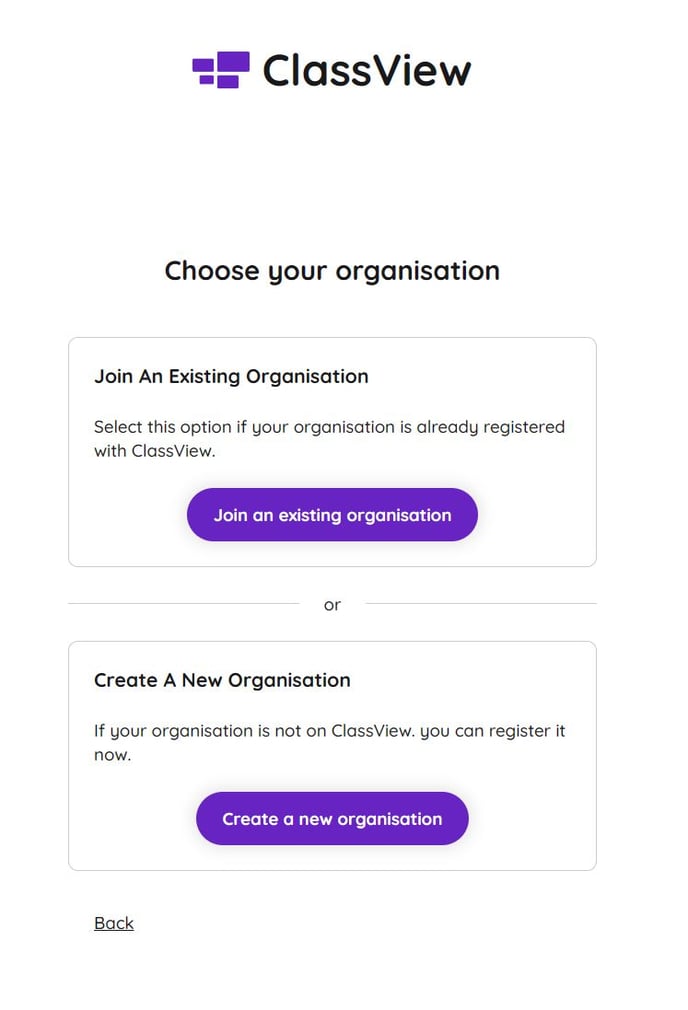The width and height of the screenshot is (688, 1010).
Task: Select the Create A New Organisation card
Action: [x=331, y=753]
